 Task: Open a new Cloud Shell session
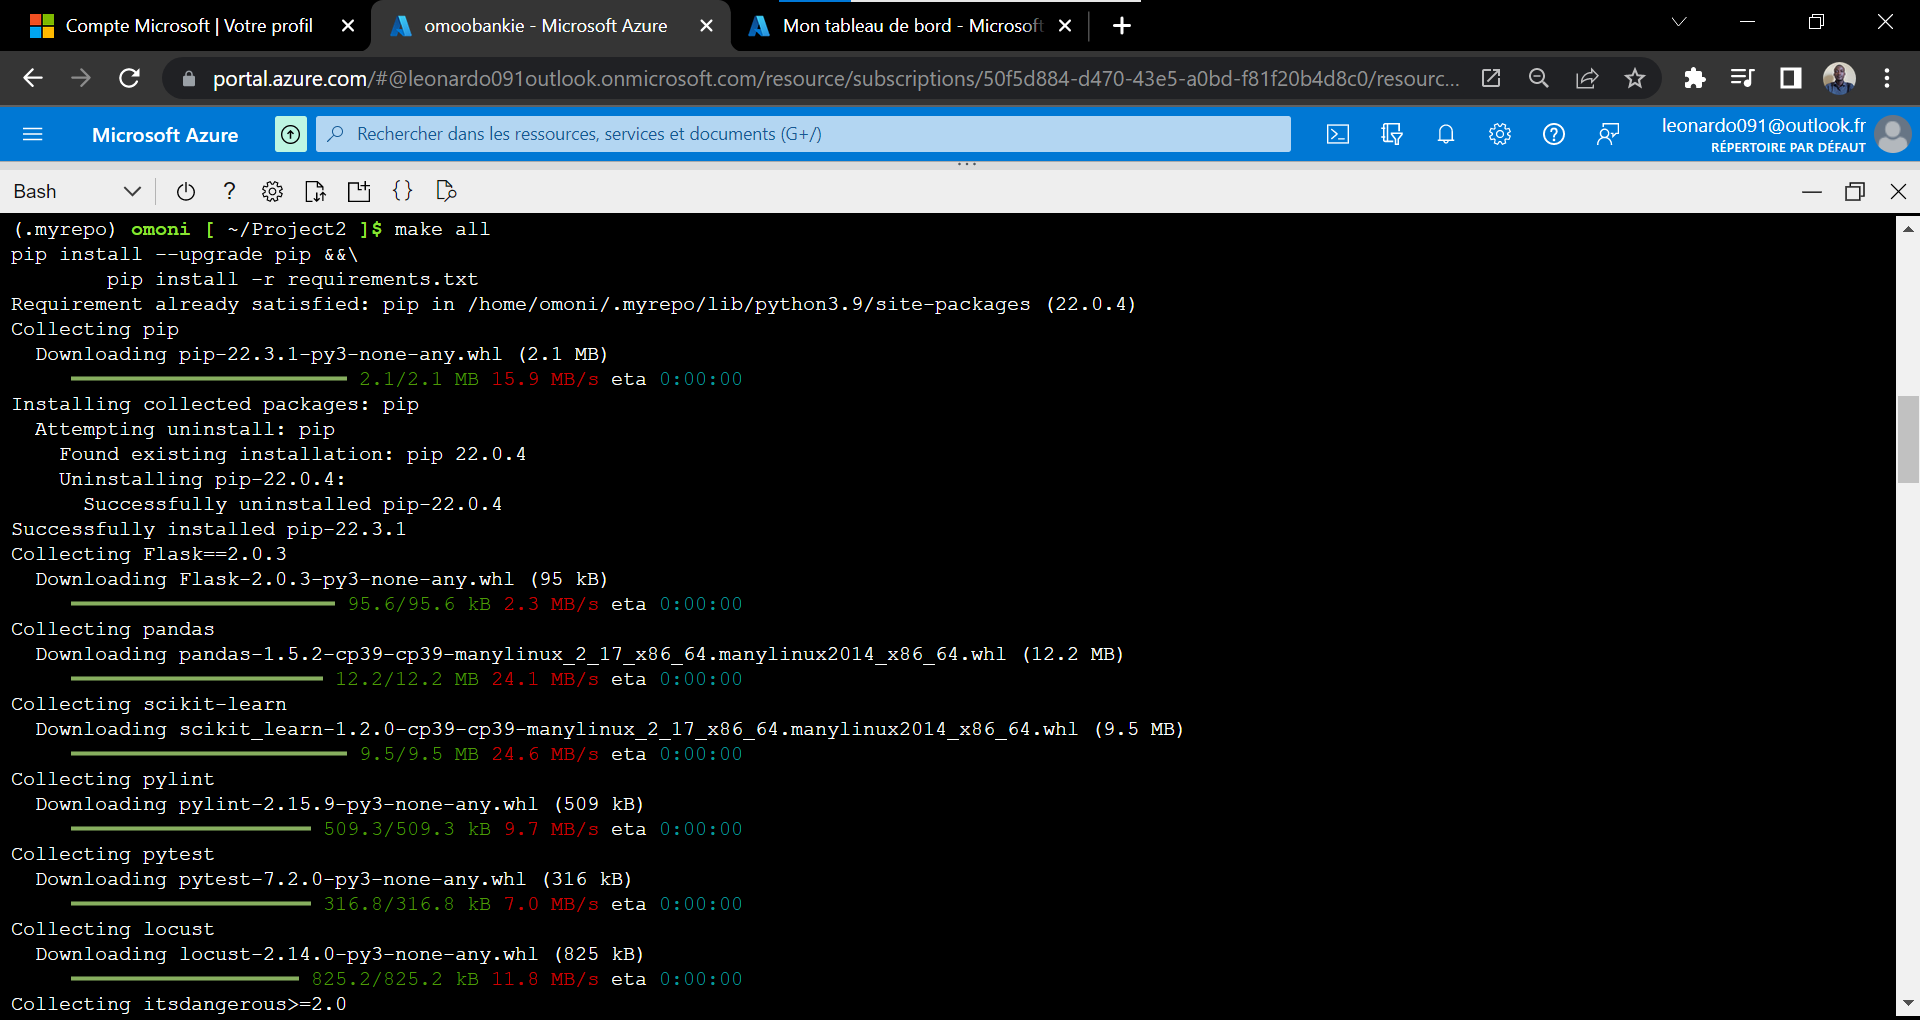(359, 191)
